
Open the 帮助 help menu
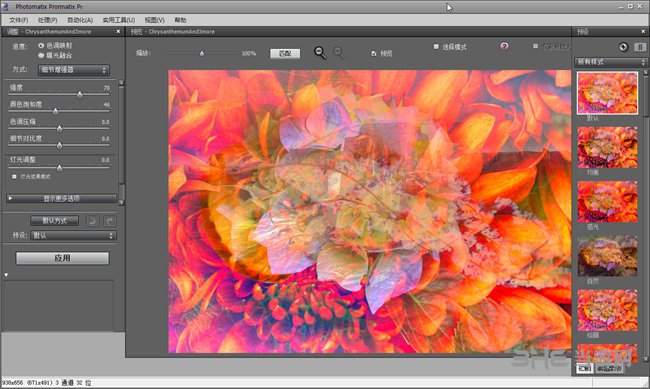(180, 20)
